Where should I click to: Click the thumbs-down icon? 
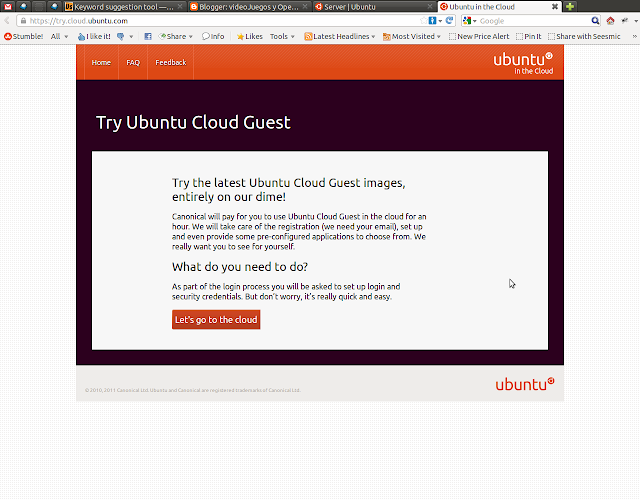coord(120,36)
